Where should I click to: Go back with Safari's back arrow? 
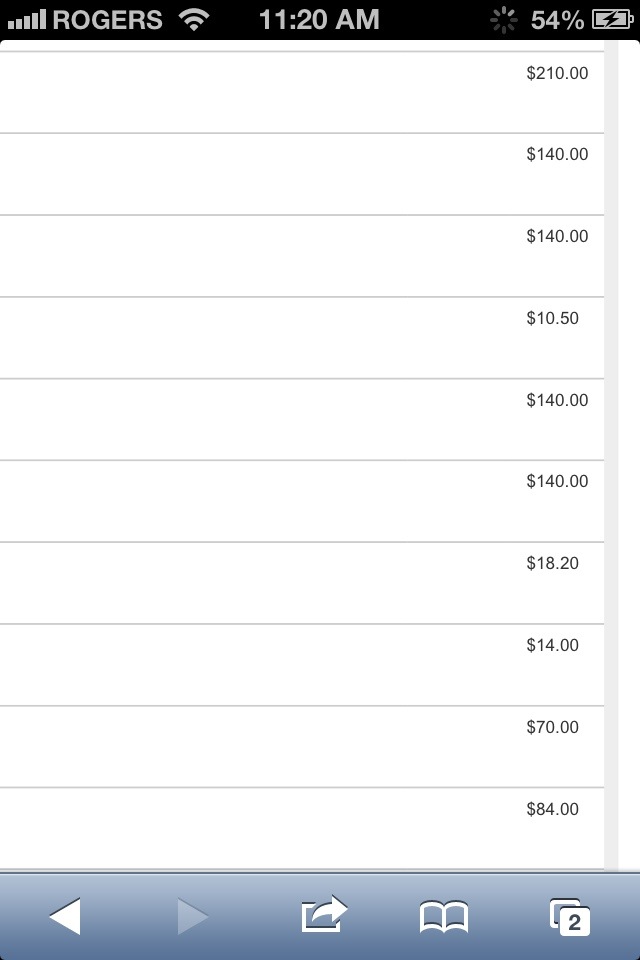(x=65, y=916)
